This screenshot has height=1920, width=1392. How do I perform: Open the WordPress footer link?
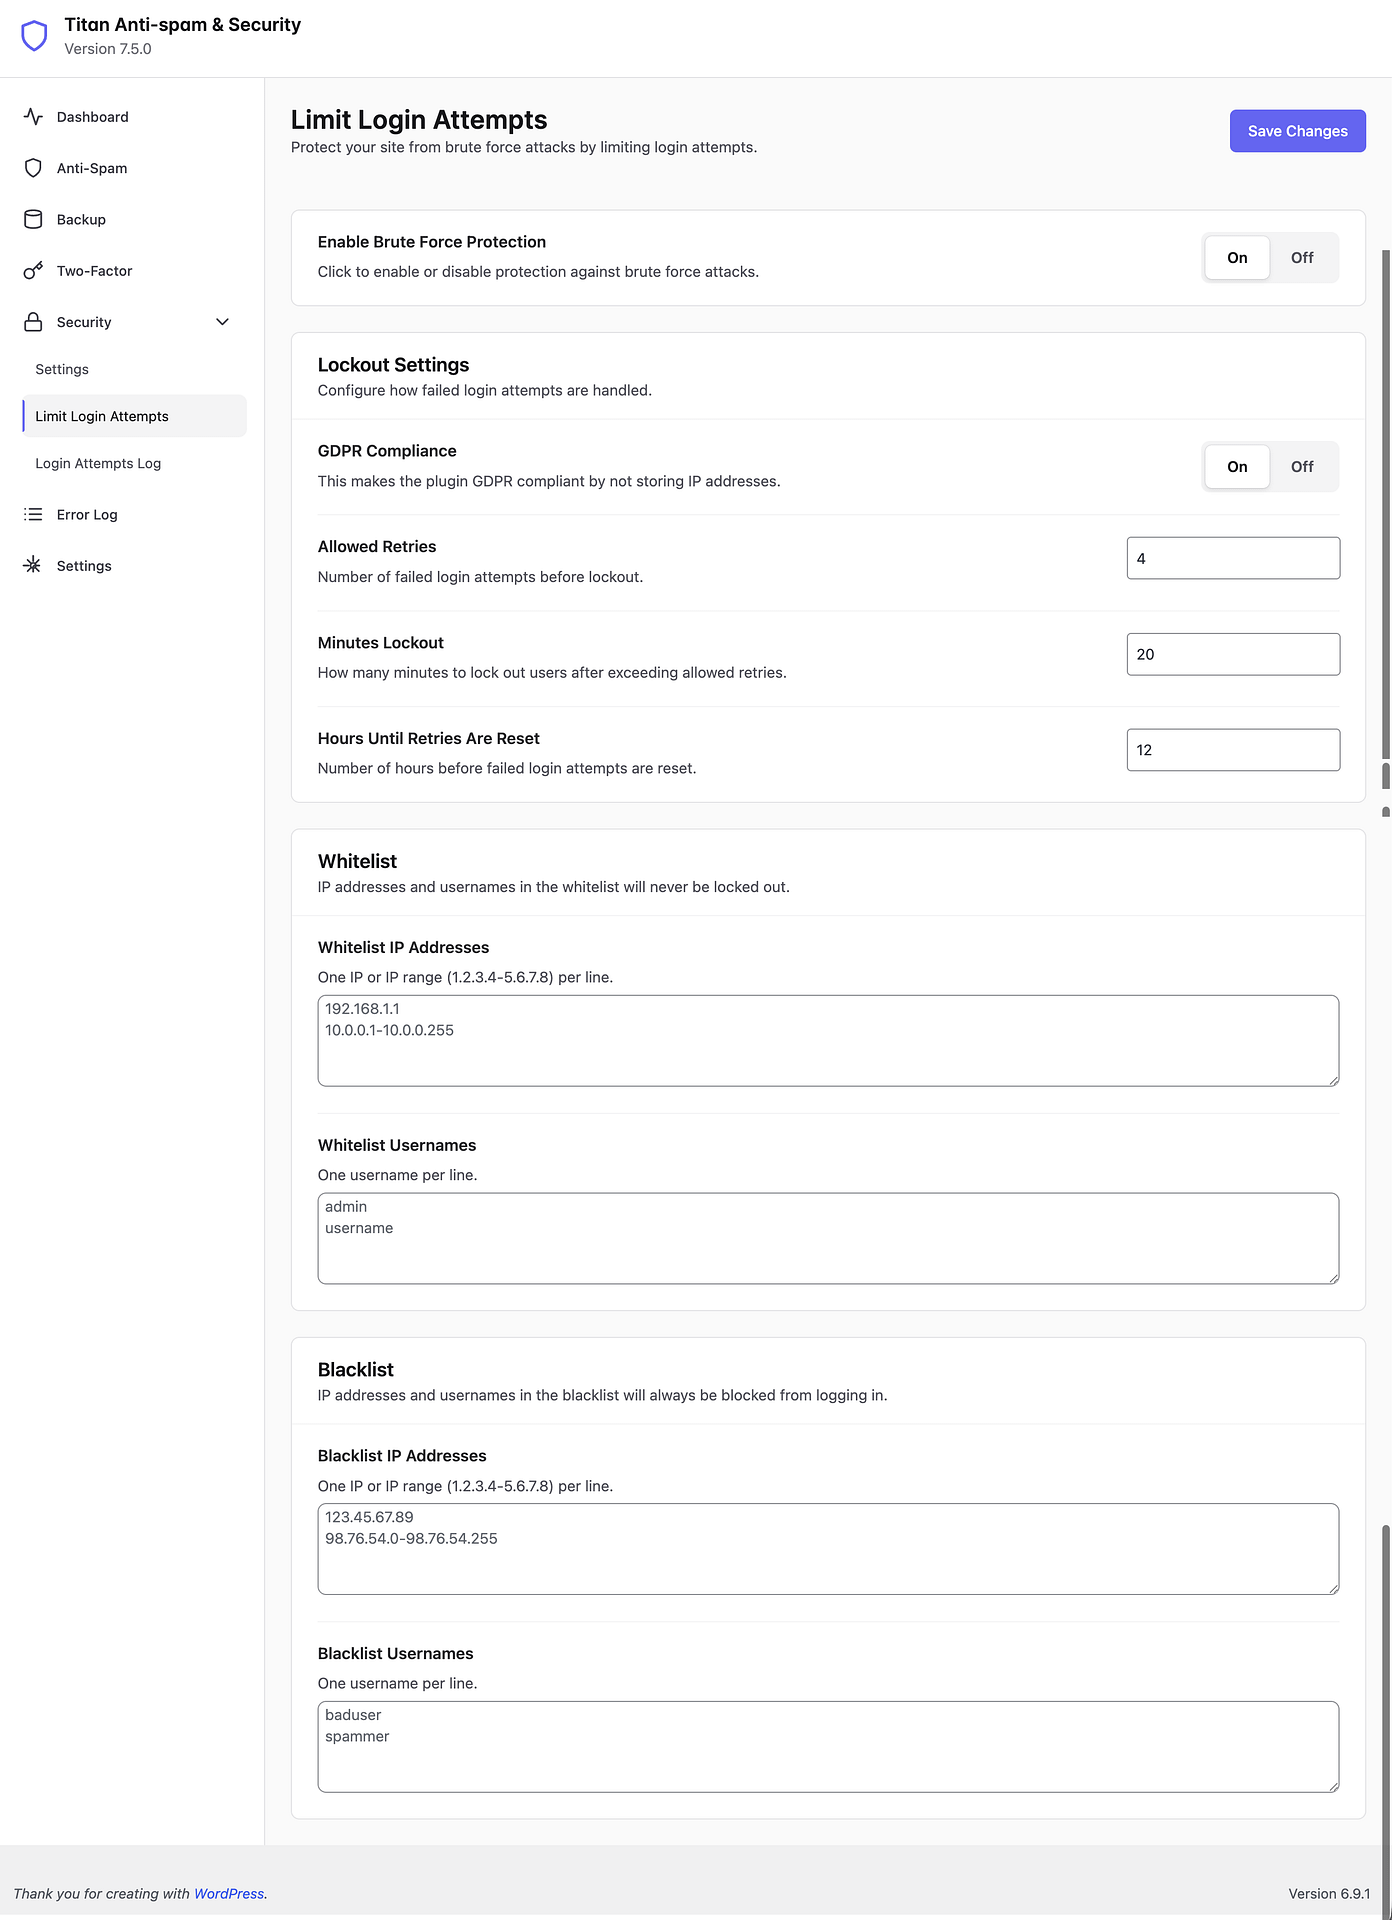tap(229, 1894)
